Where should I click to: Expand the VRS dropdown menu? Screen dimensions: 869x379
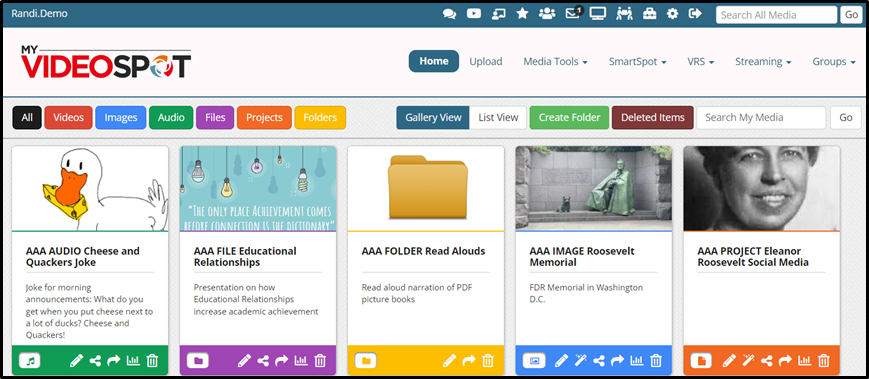coord(701,62)
